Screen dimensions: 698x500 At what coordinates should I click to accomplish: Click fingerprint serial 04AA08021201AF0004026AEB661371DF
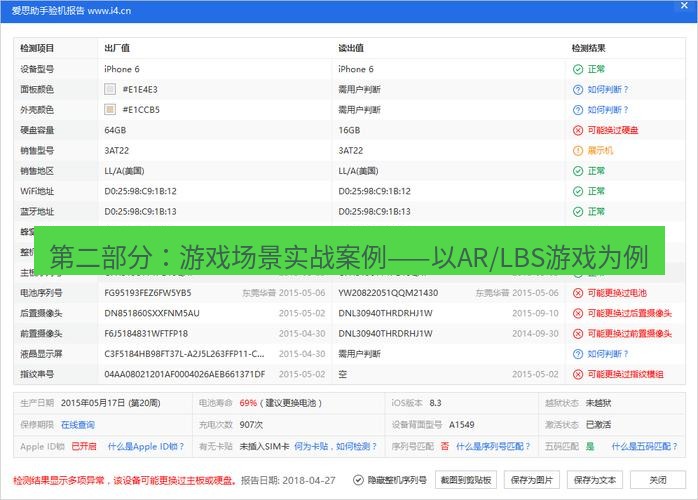click(x=185, y=374)
